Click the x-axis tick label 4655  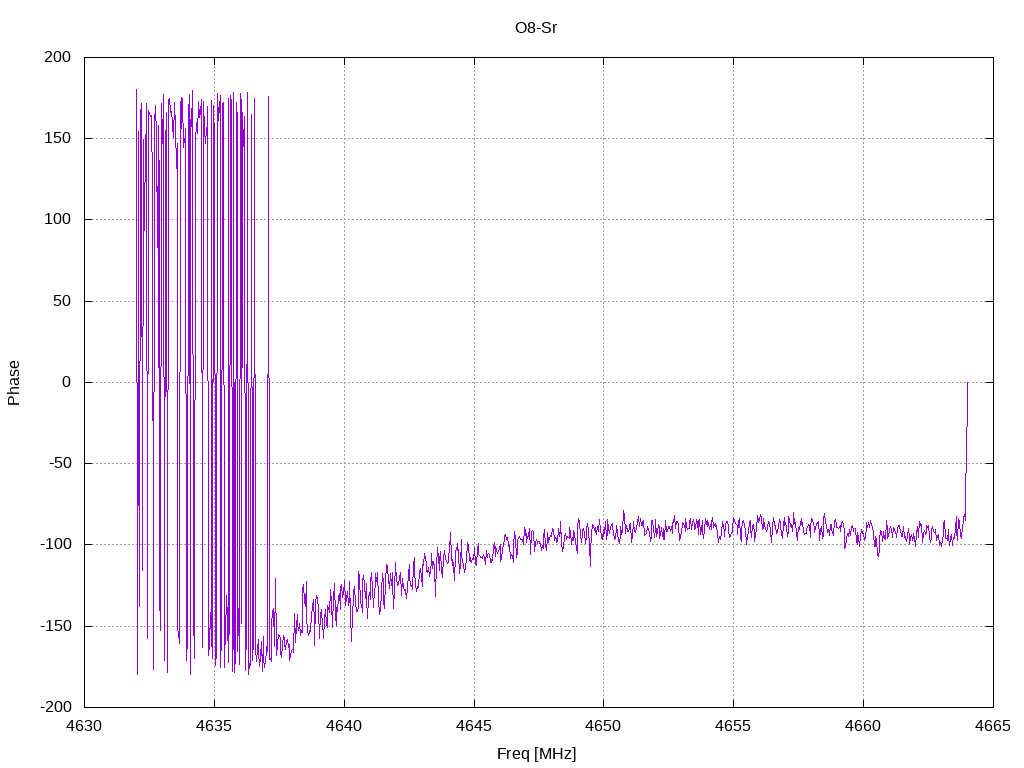[733, 726]
